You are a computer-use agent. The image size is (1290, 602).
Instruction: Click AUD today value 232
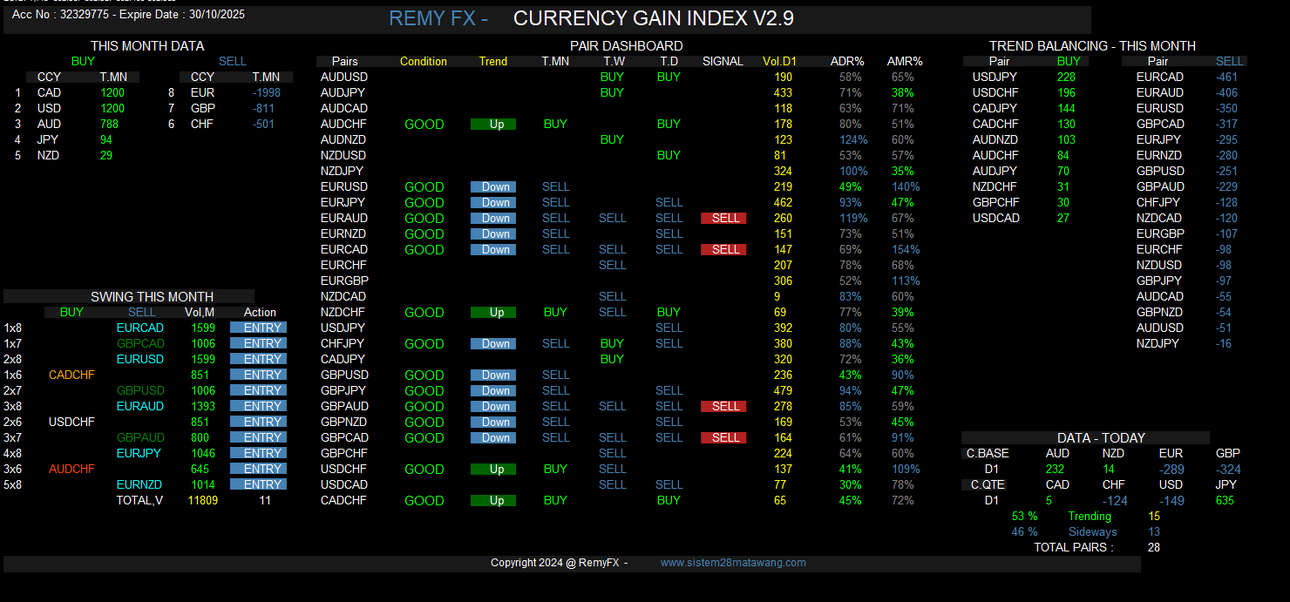coord(1055,469)
